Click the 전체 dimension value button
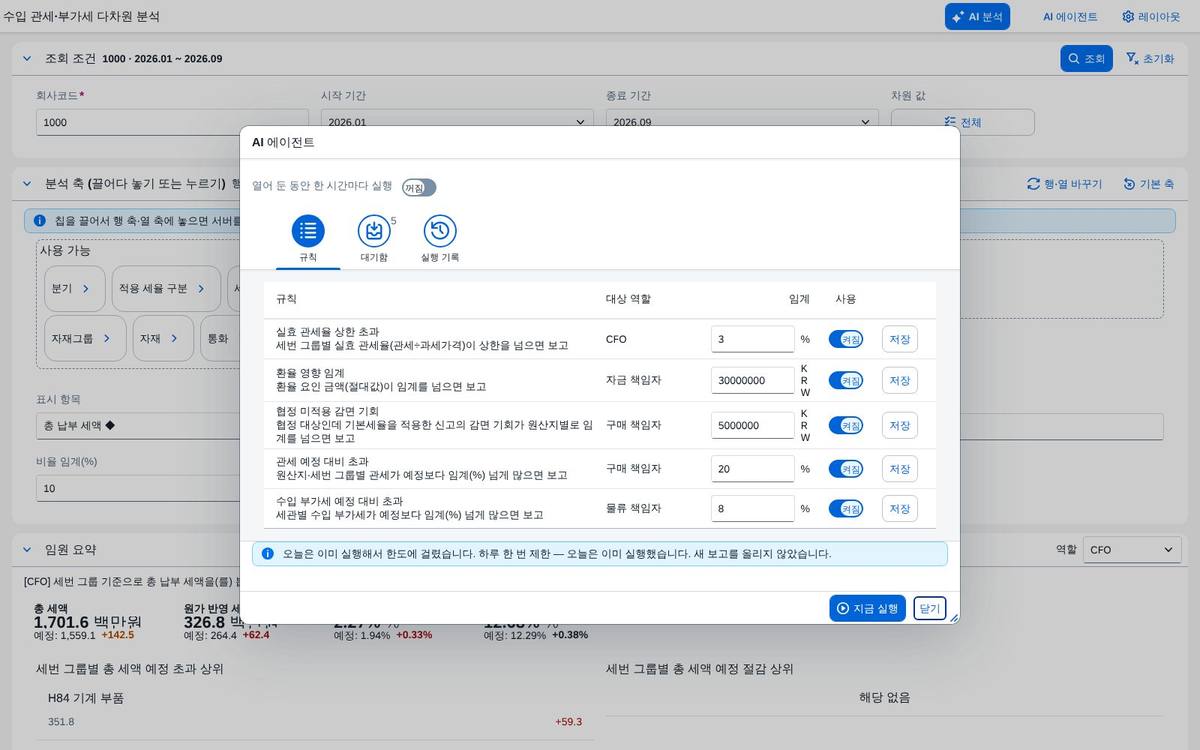The image size is (1200, 750). coord(963,122)
